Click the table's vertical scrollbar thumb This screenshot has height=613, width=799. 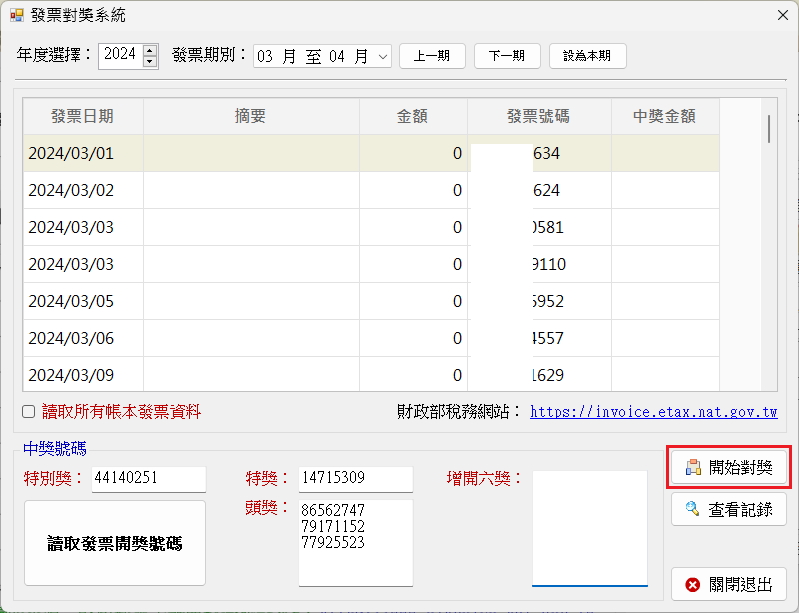769,128
